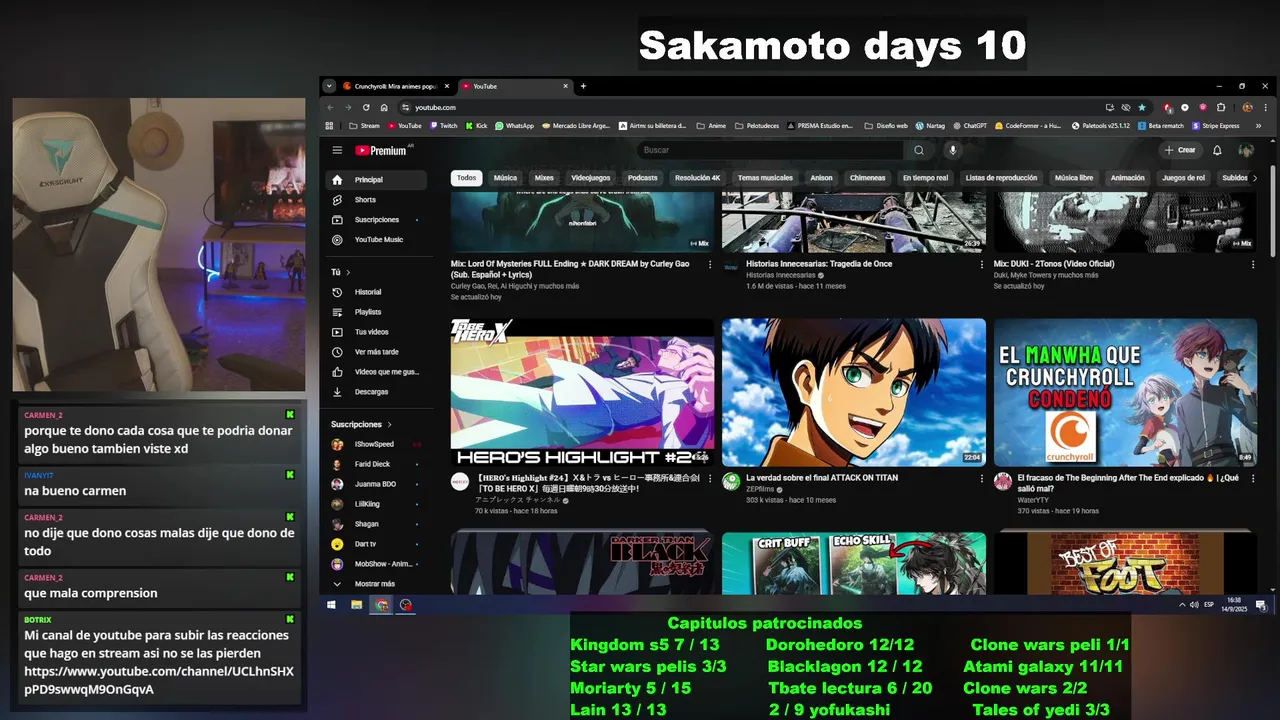Expand Mostrar más subscriptions
This screenshot has width=1280, height=720.
pyautogui.click(x=376, y=584)
